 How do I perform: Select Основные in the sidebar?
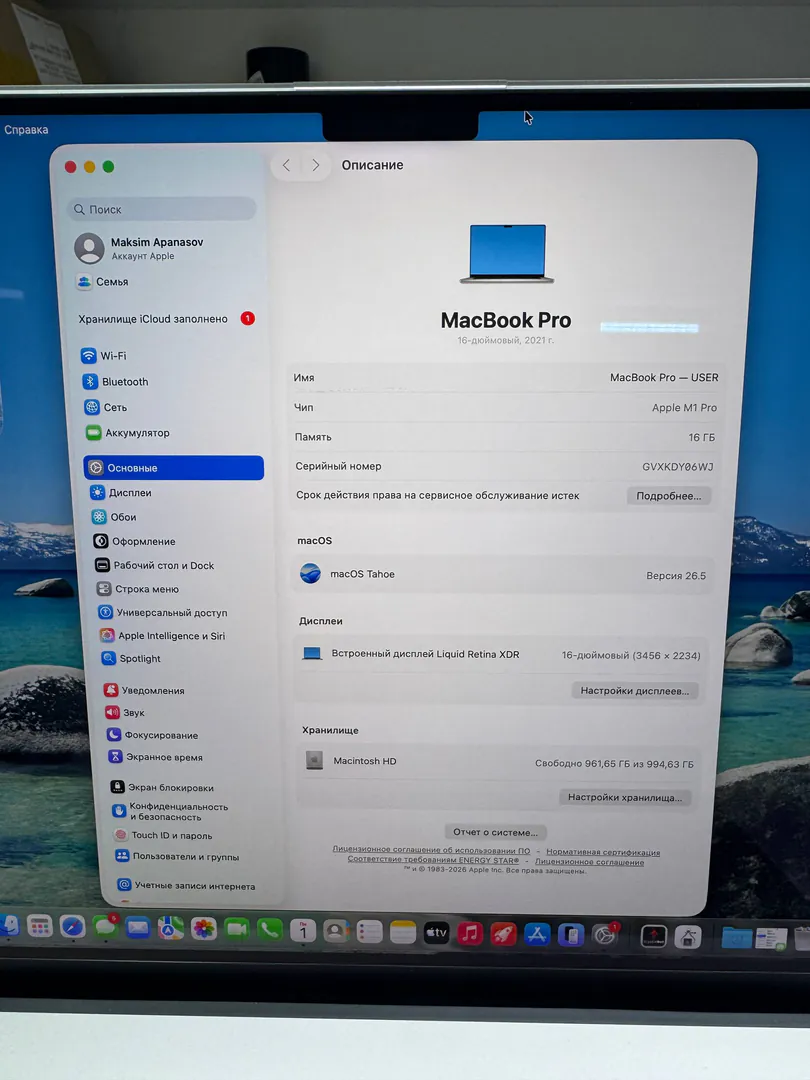[174, 468]
